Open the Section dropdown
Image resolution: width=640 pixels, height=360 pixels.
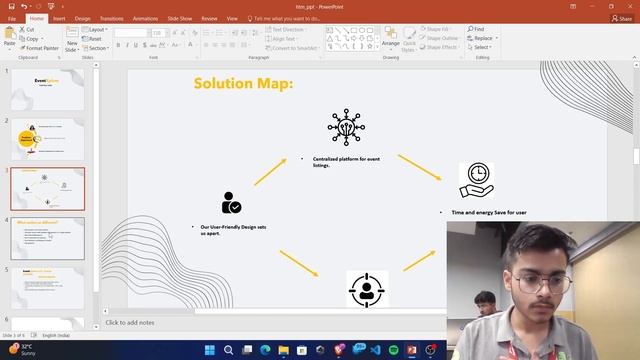pos(95,48)
